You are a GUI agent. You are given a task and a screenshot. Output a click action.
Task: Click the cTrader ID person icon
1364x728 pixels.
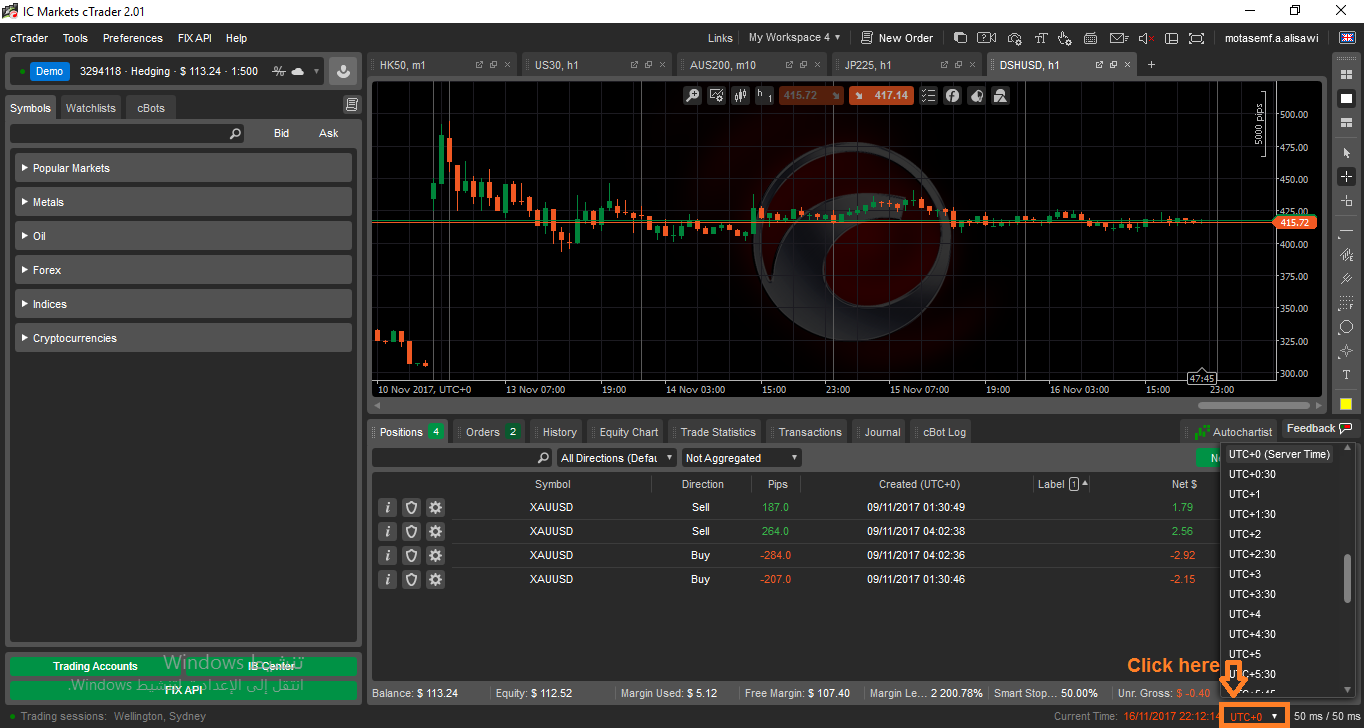point(344,72)
